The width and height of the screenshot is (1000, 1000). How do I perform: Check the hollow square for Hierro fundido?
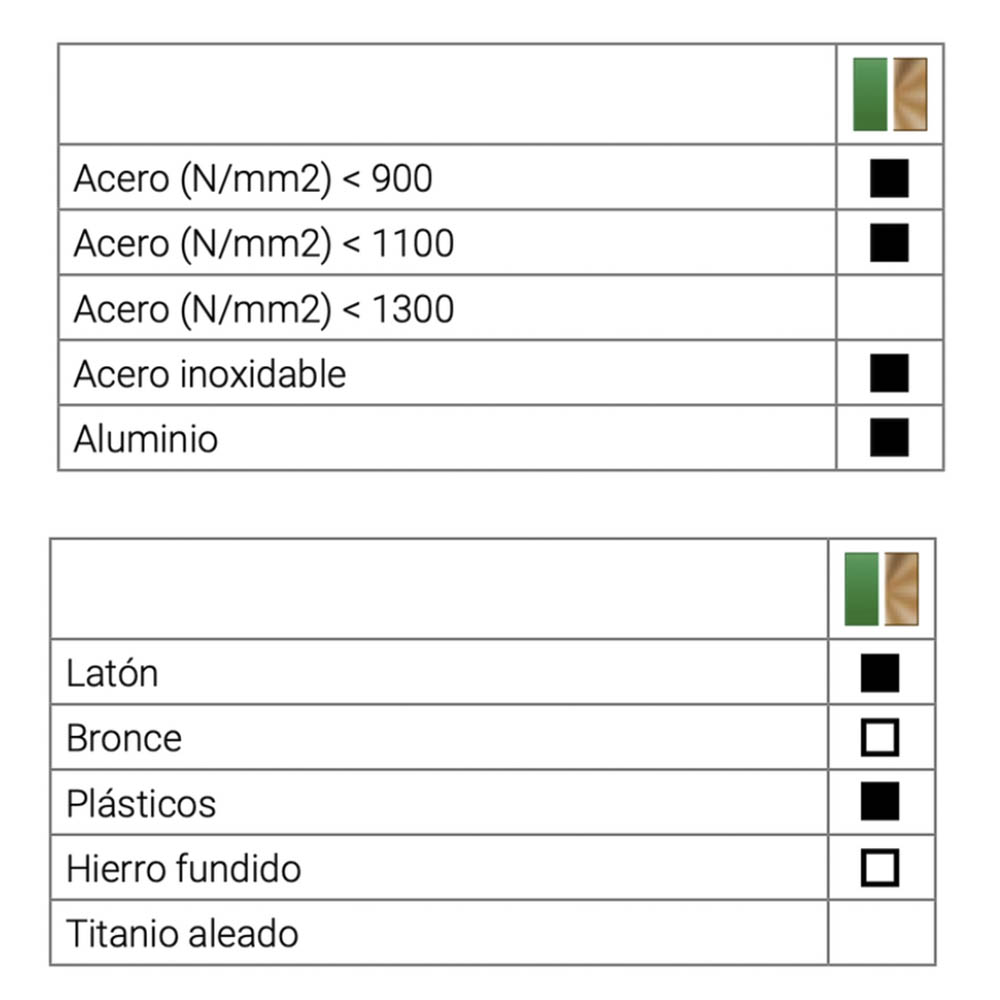(880, 867)
